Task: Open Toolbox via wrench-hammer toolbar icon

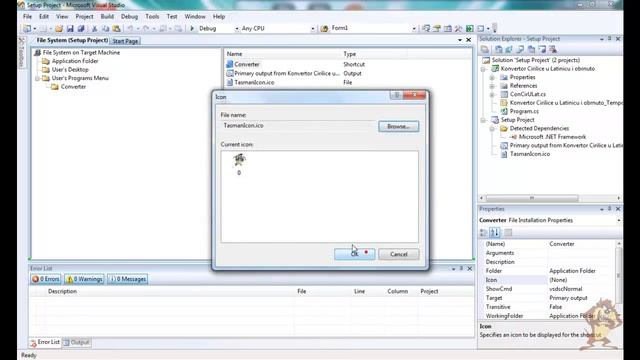Action: coord(458,29)
